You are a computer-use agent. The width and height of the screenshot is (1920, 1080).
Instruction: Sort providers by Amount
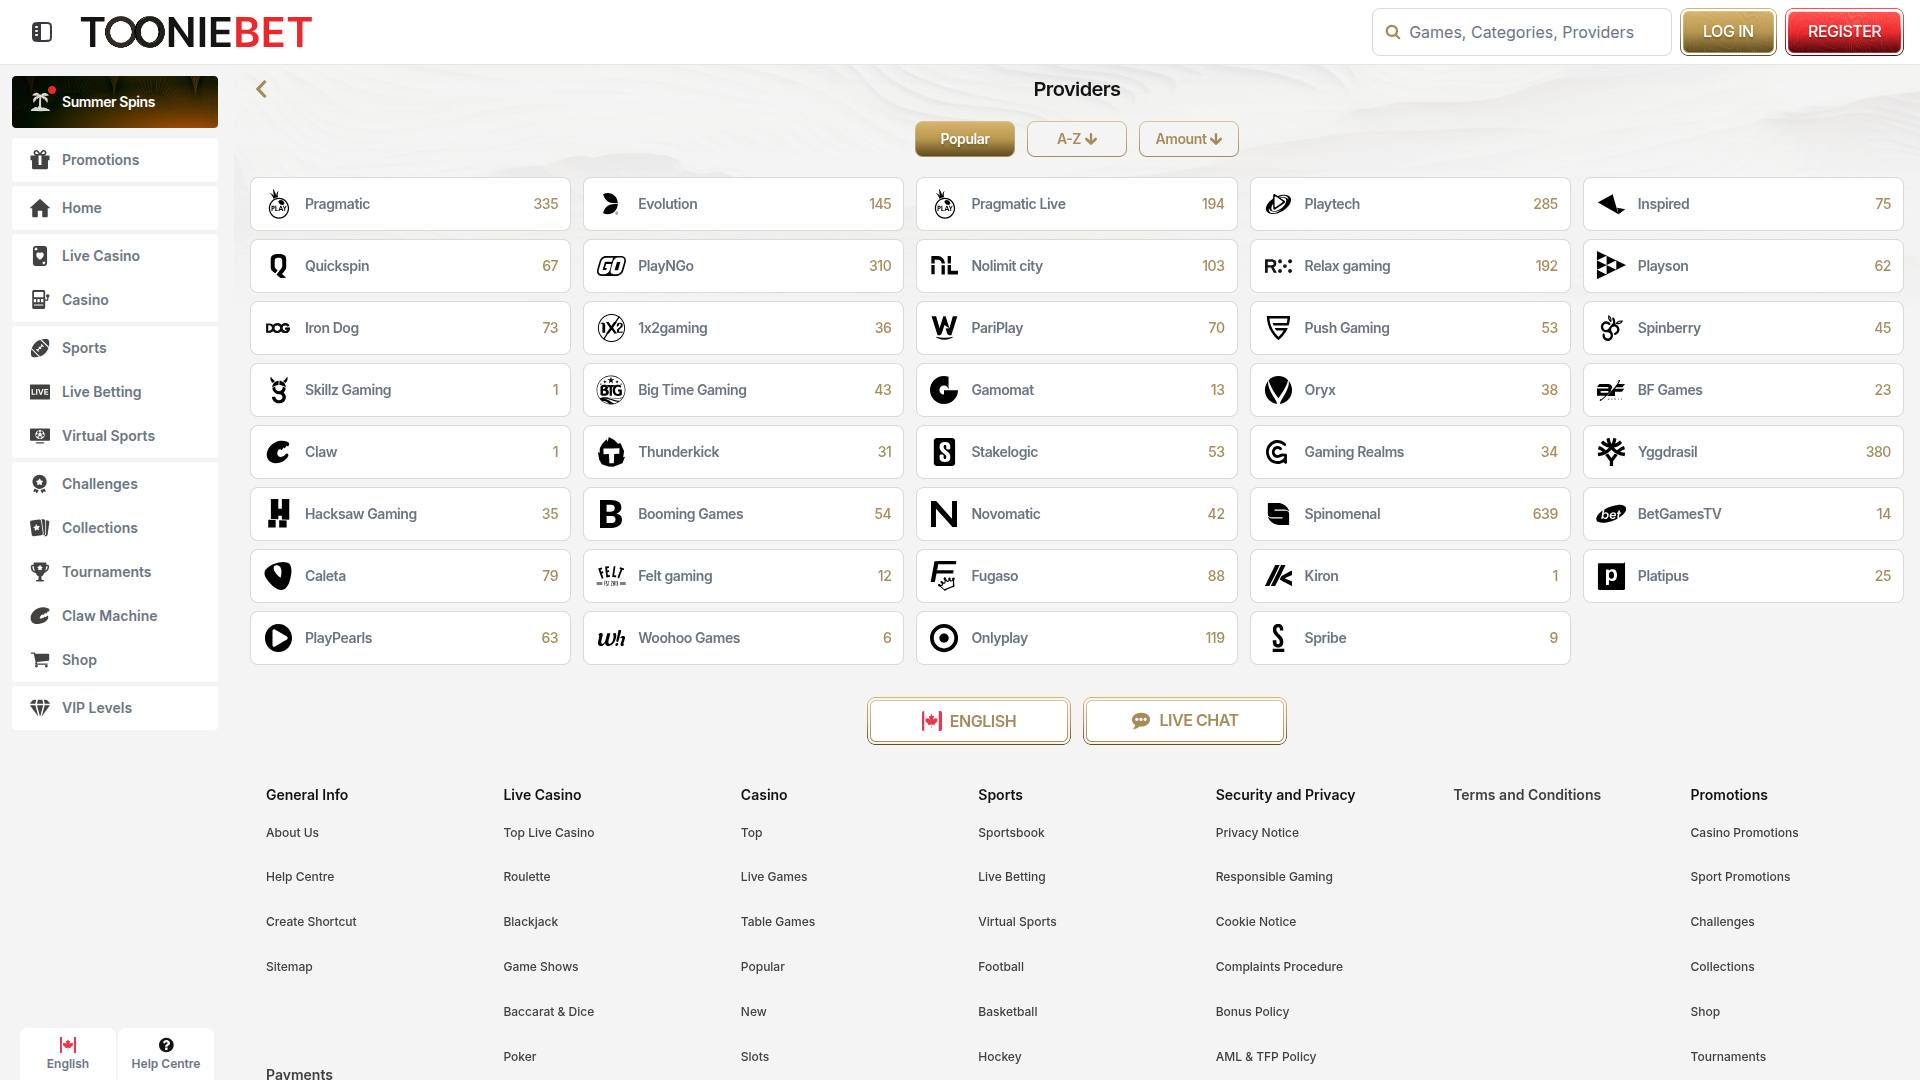[x=1188, y=139]
